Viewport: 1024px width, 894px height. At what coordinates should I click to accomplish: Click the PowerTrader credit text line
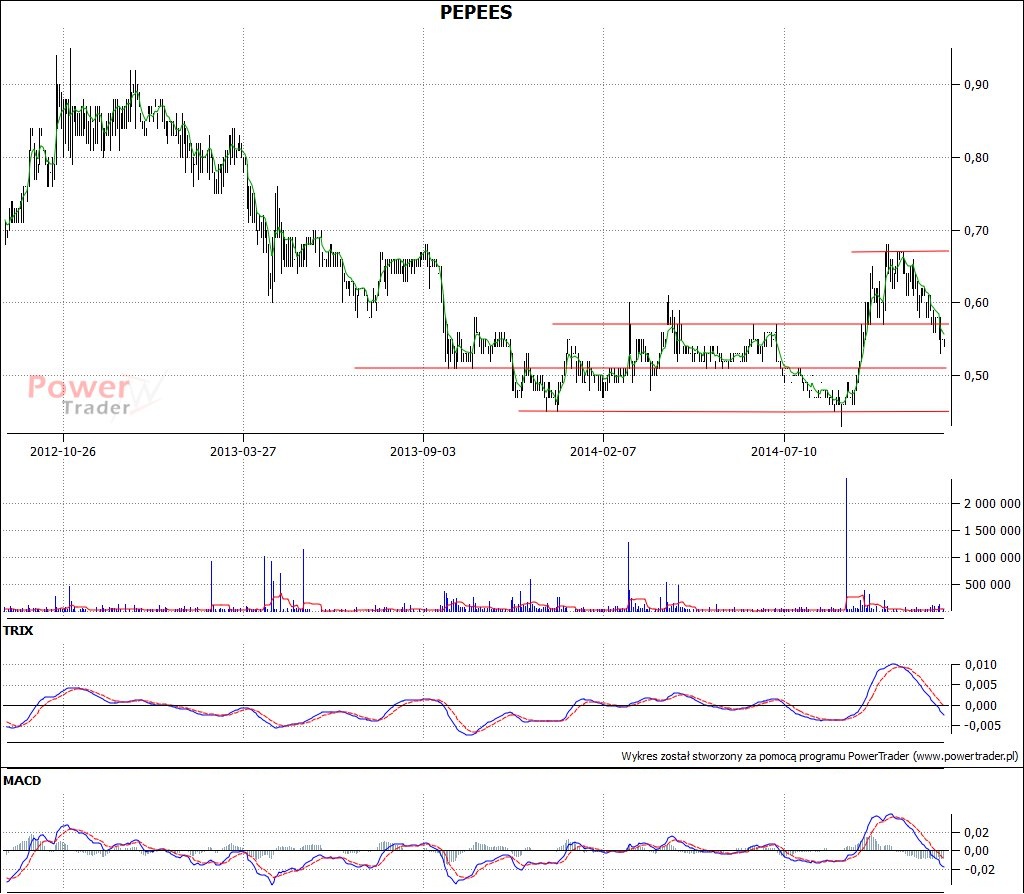tap(820, 756)
